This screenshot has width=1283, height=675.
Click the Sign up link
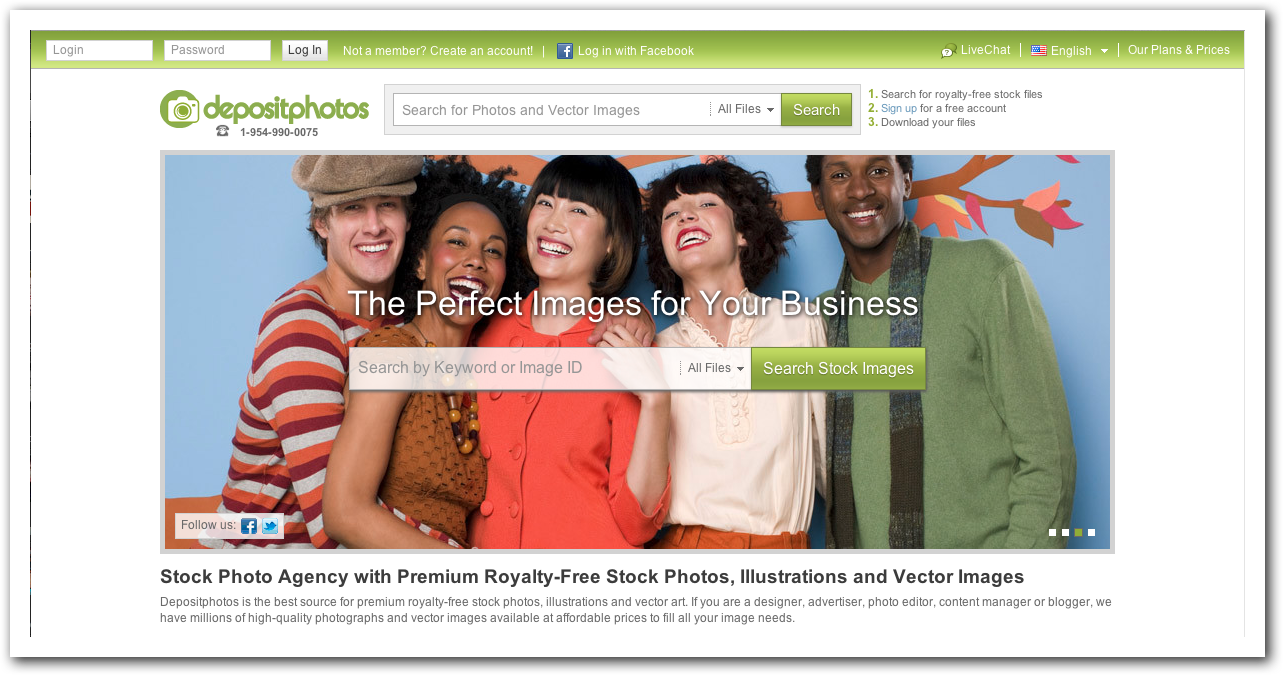pyautogui.click(x=899, y=108)
